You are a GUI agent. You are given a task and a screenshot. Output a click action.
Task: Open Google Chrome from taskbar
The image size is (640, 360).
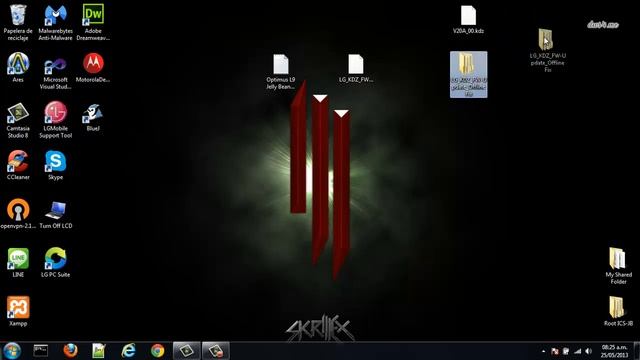(158, 351)
